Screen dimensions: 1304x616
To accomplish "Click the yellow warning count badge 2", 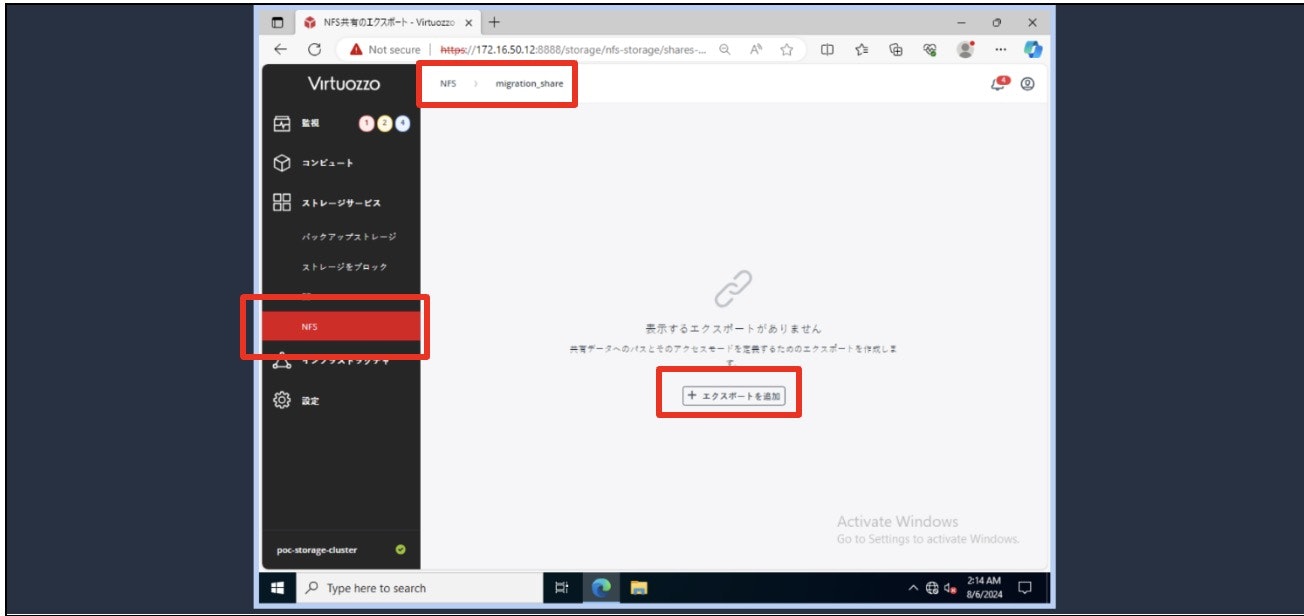I will click(384, 123).
